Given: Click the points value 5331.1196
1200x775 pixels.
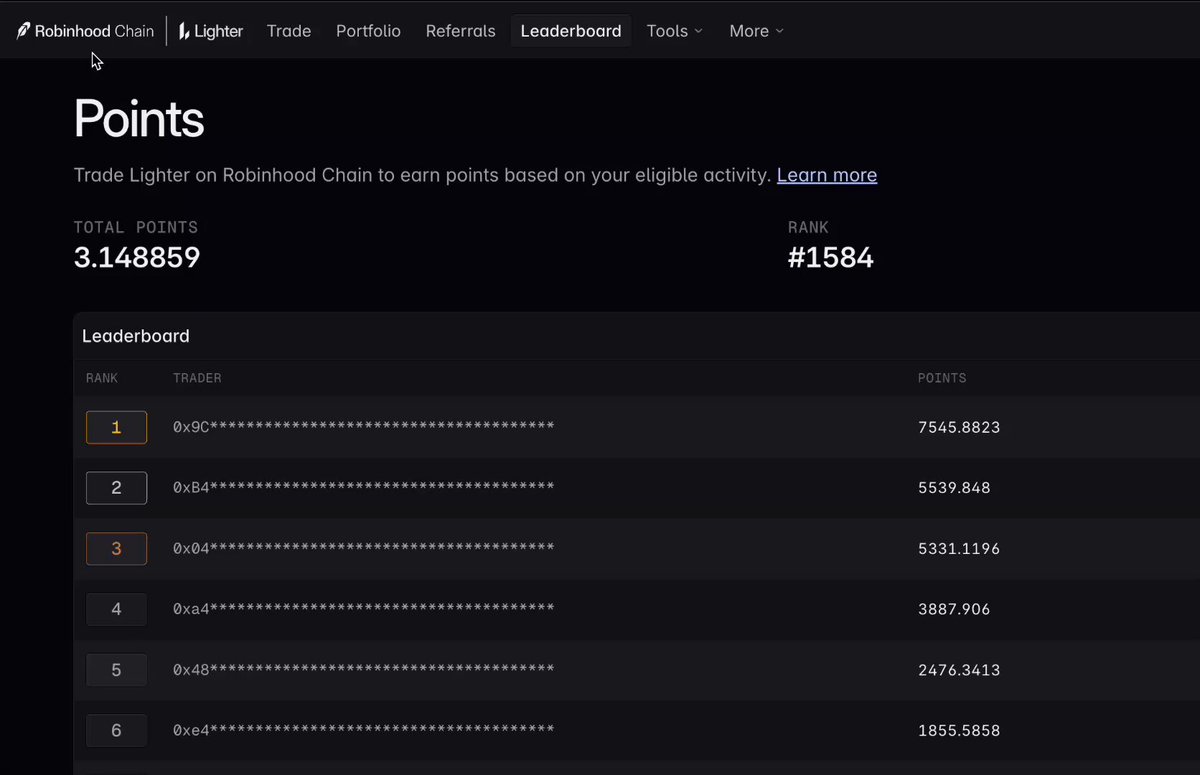Looking at the screenshot, I should 959,549.
